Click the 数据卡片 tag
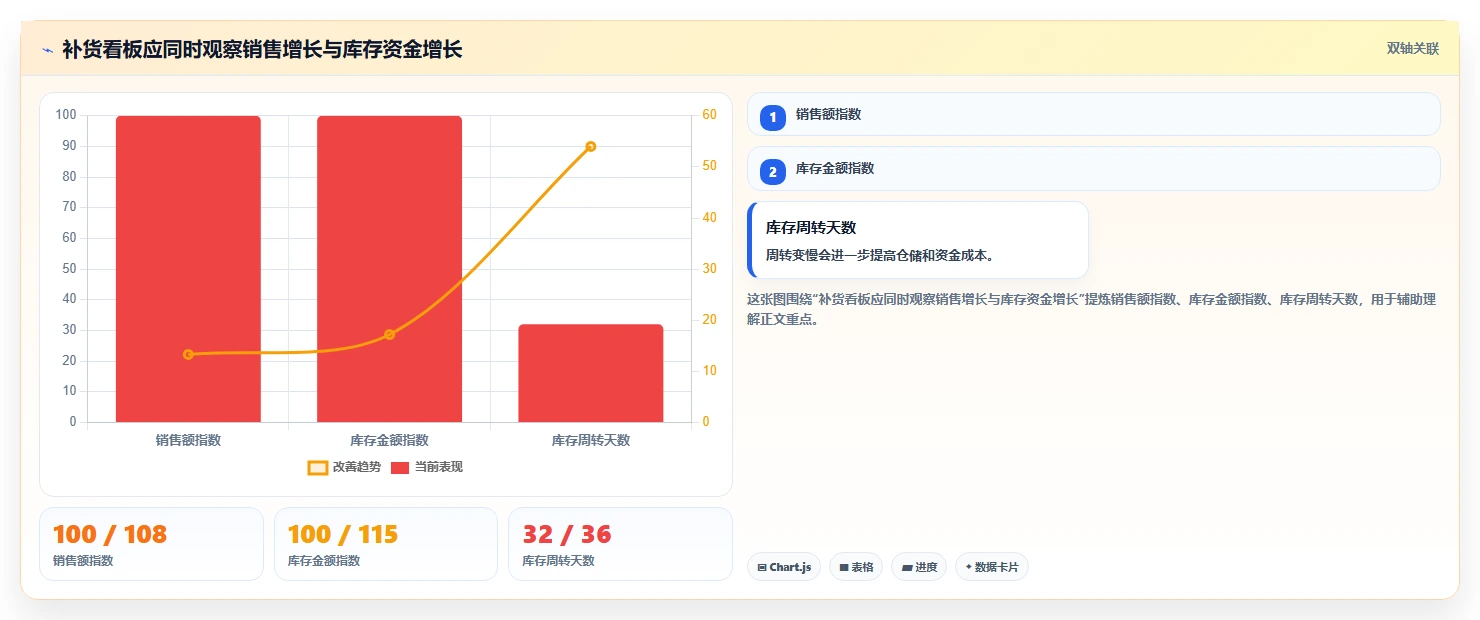 pyautogui.click(x=992, y=567)
